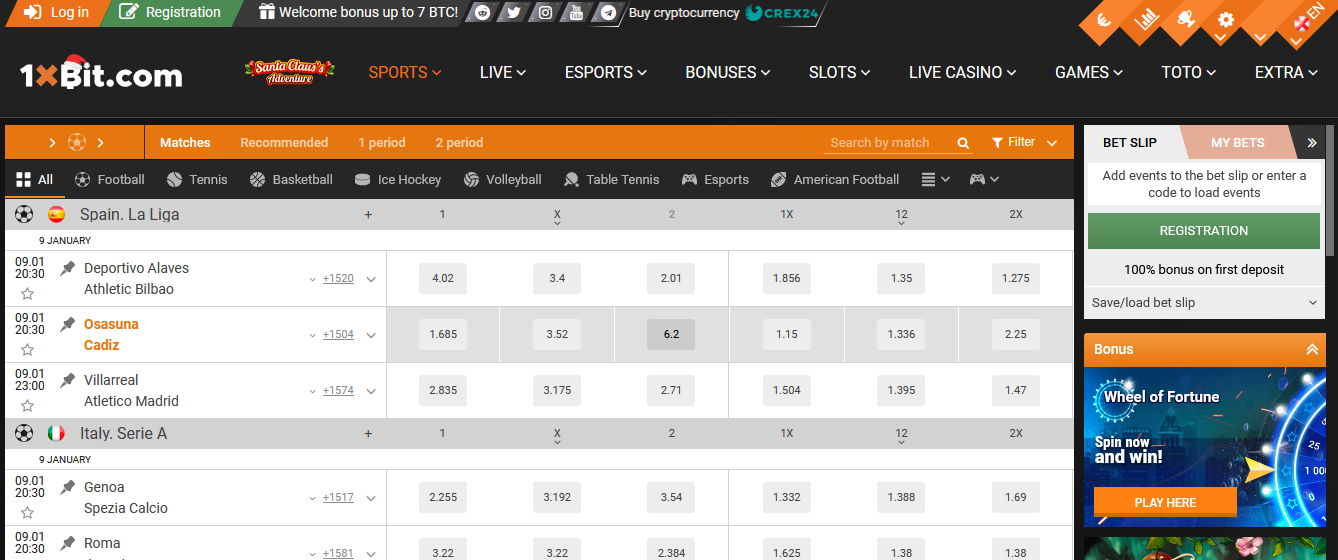Open the LIVE dropdown menu

coord(503,72)
